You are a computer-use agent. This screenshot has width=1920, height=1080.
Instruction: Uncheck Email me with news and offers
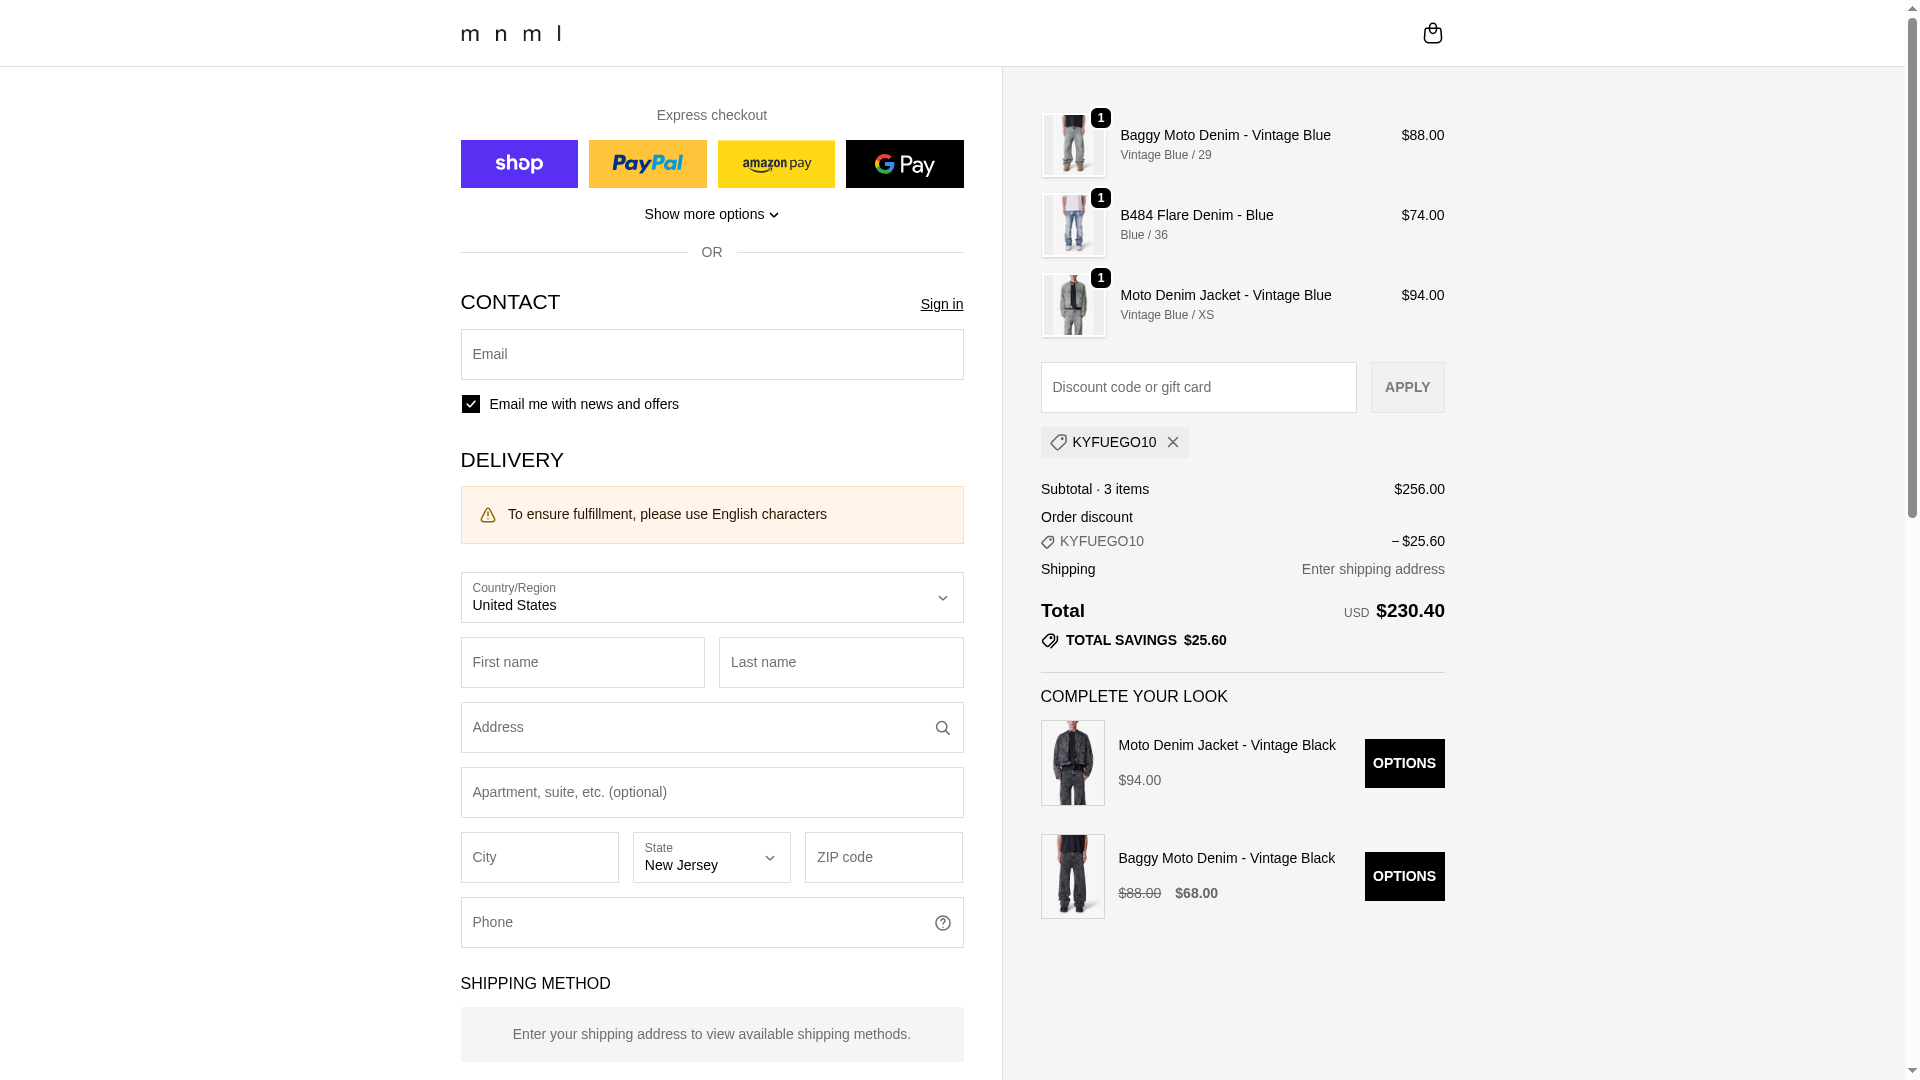471,404
